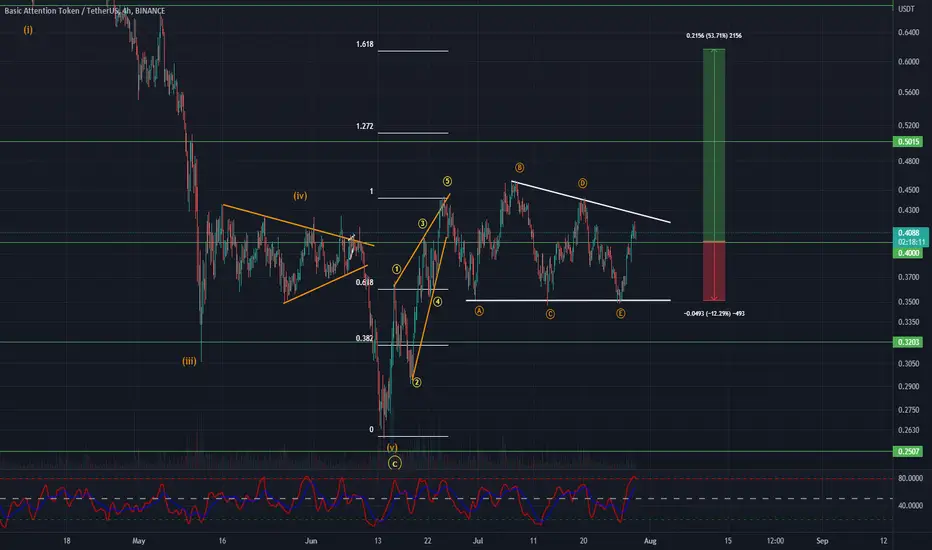Select the 1.272 Fibonacci extension label
This screenshot has width=932, height=550.
click(x=364, y=126)
